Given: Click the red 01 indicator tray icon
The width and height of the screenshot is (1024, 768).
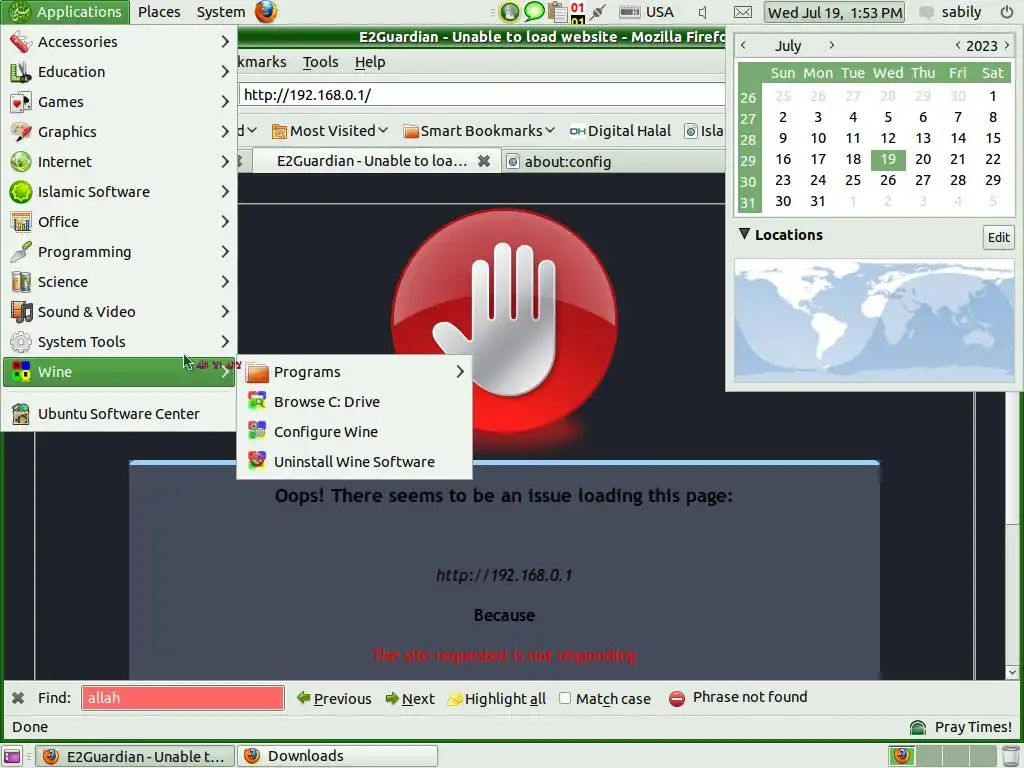Looking at the screenshot, I should (577, 12).
